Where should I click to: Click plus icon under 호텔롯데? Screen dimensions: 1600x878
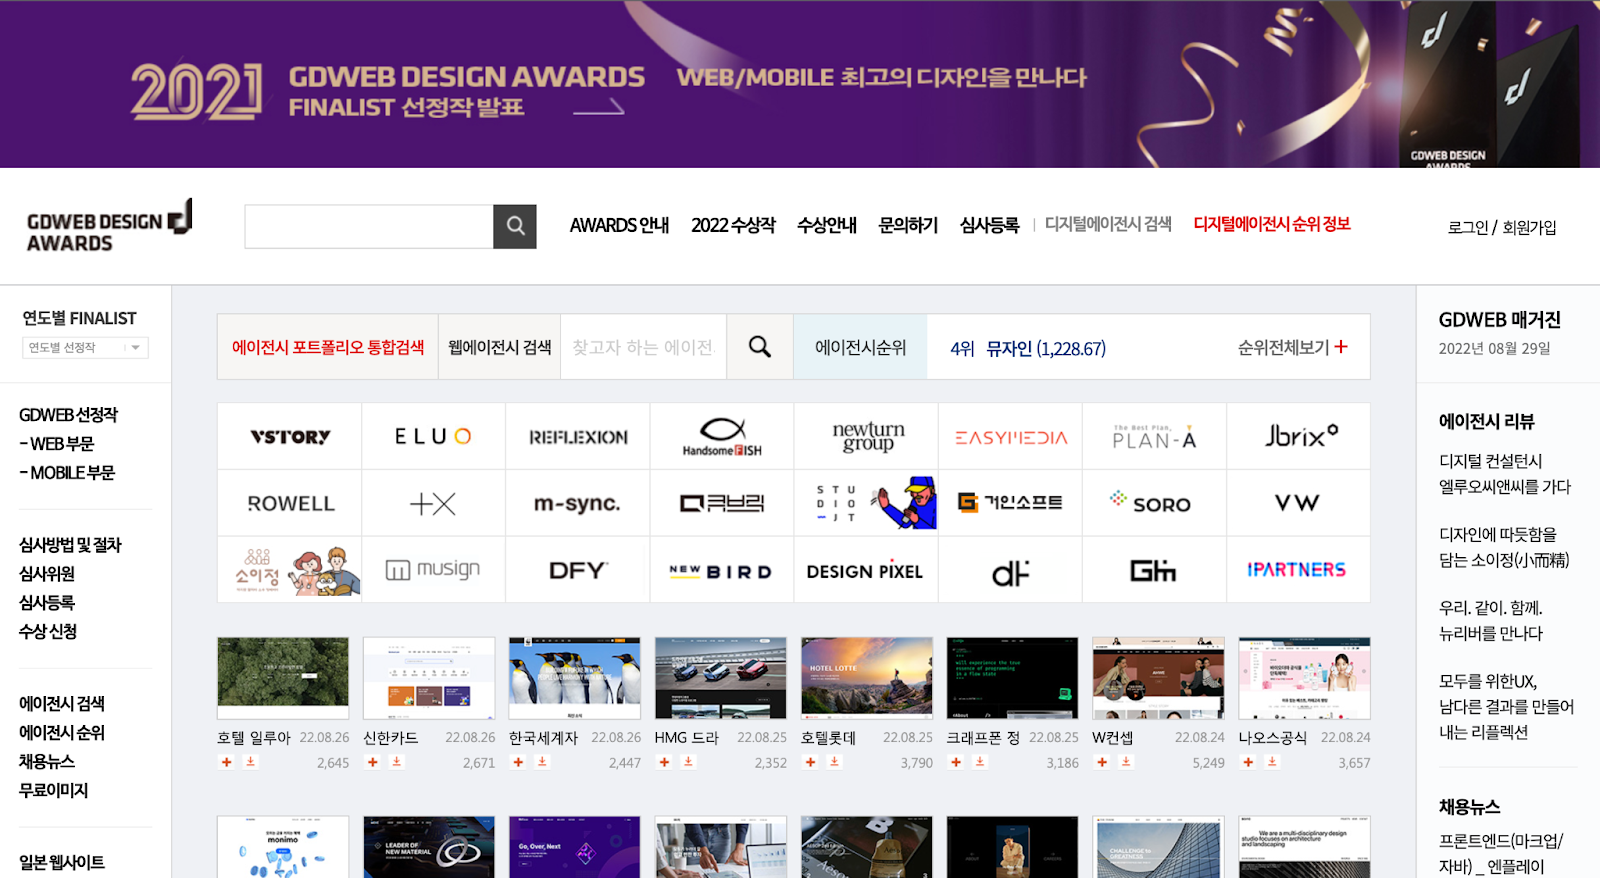[x=811, y=762]
